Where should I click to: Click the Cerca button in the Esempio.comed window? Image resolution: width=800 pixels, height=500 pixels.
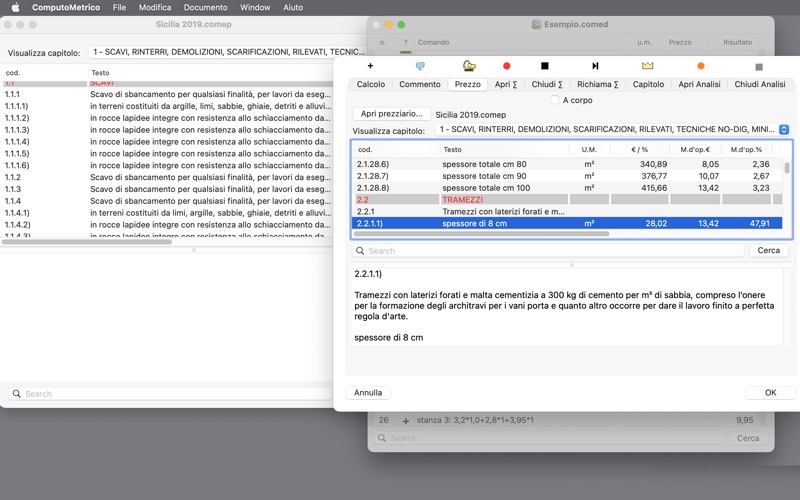coord(748,438)
